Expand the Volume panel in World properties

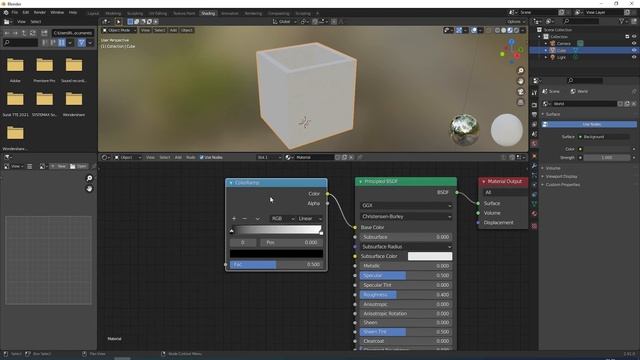[553, 168]
